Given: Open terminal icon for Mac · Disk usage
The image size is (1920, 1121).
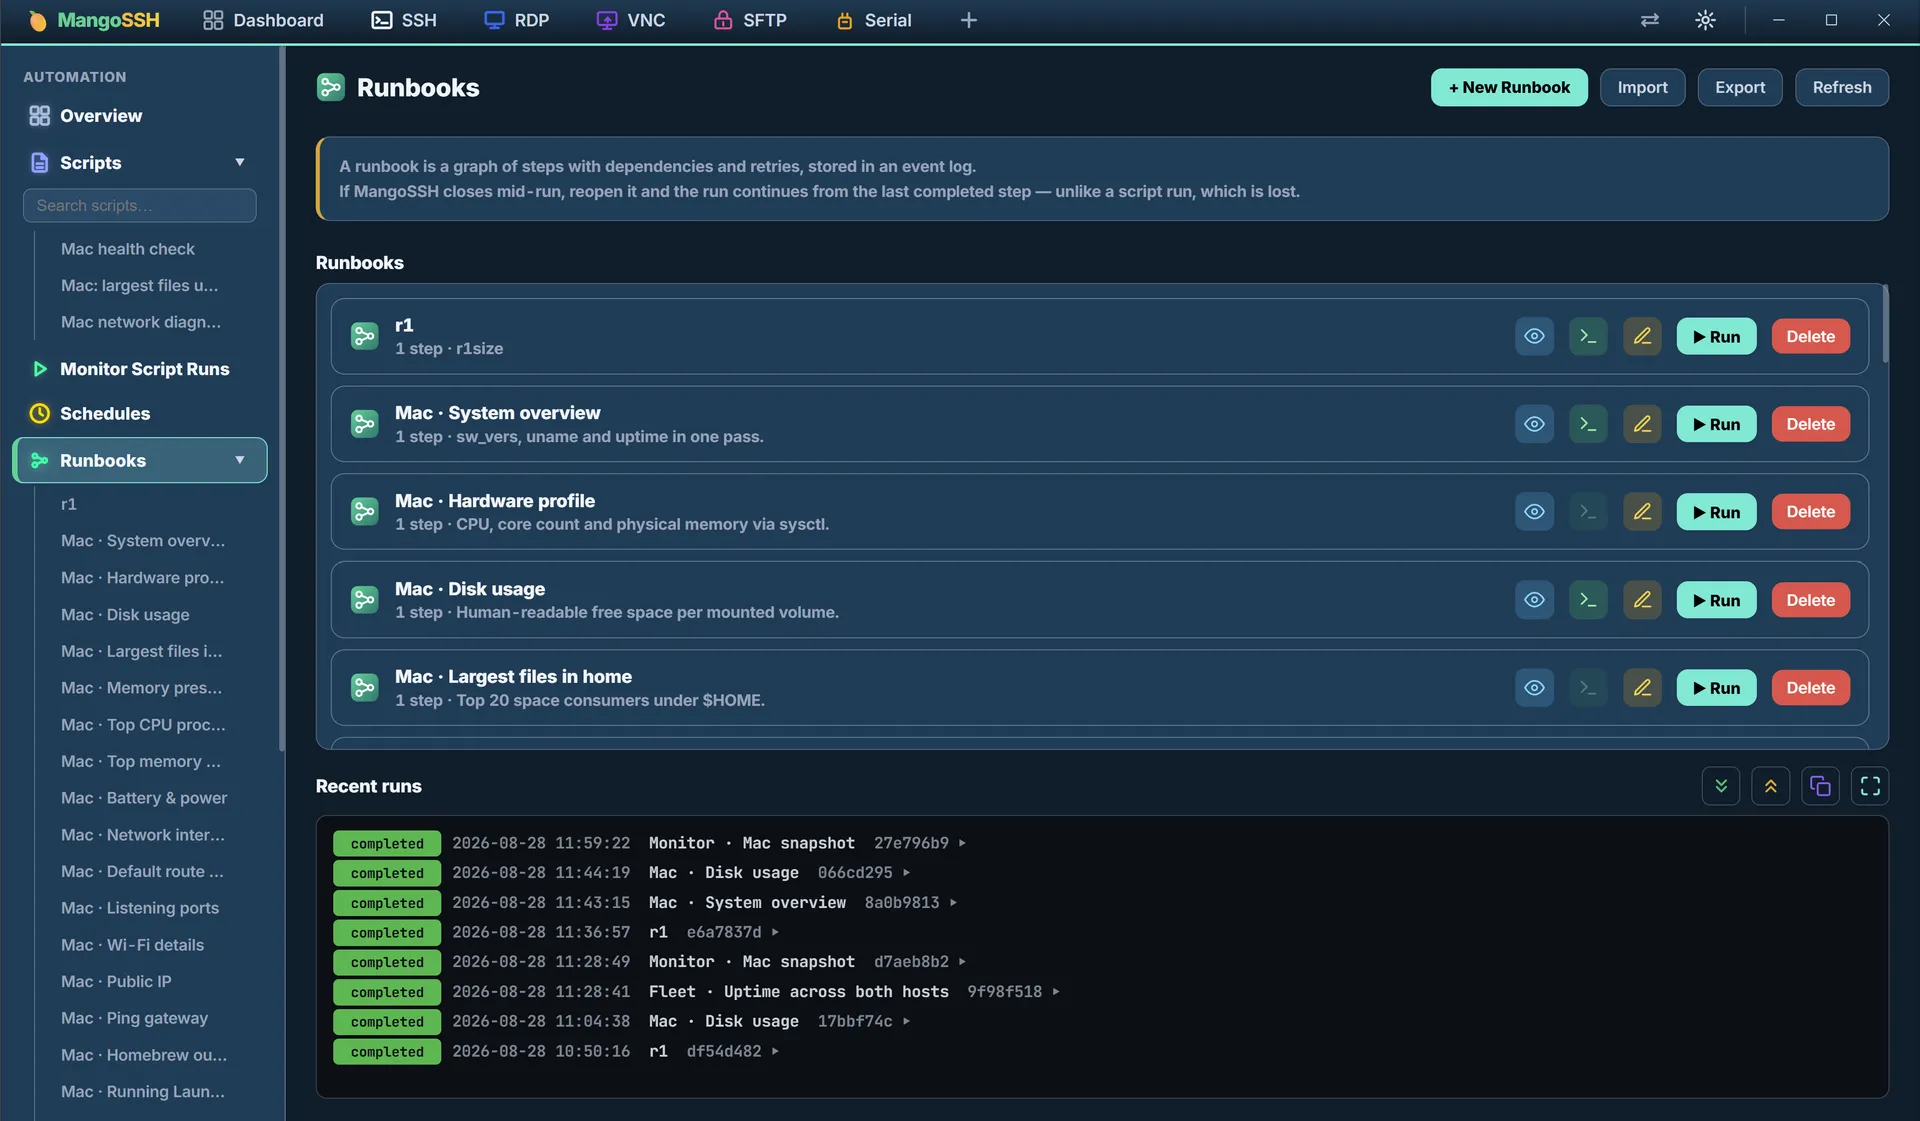Looking at the screenshot, I should click(1588, 600).
